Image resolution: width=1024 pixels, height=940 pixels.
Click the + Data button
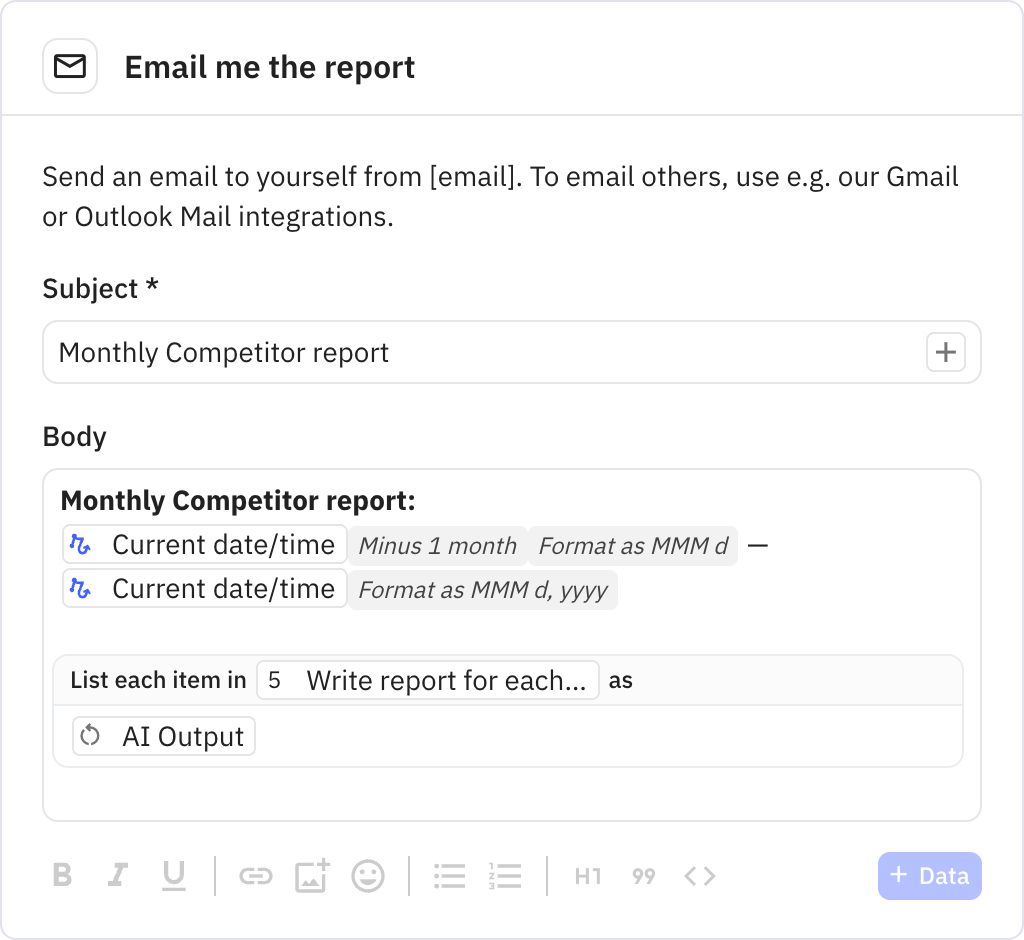click(929, 875)
